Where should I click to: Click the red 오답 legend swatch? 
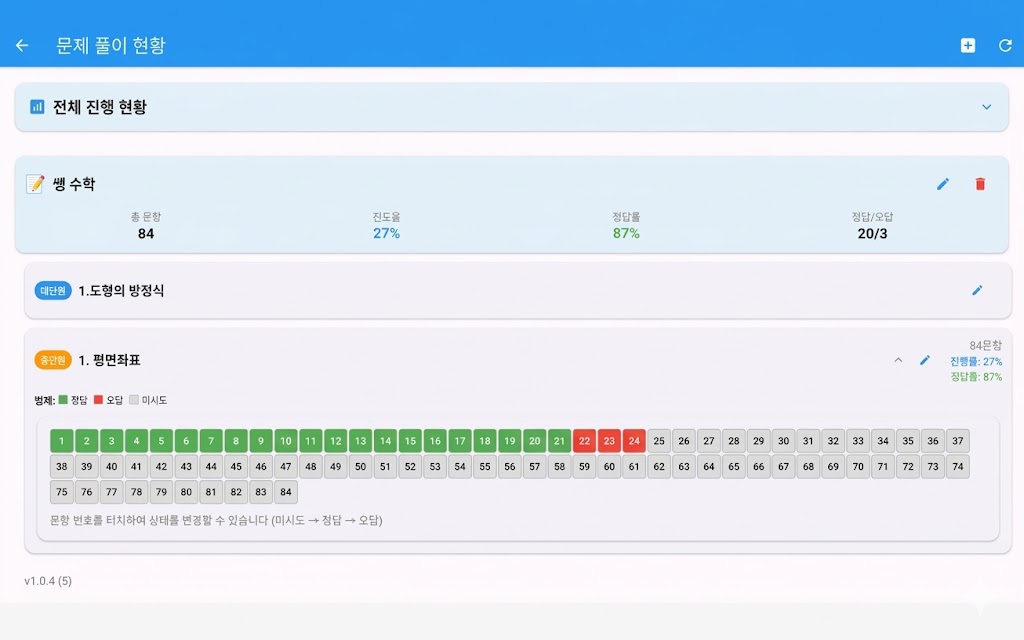pyautogui.click(x=99, y=400)
